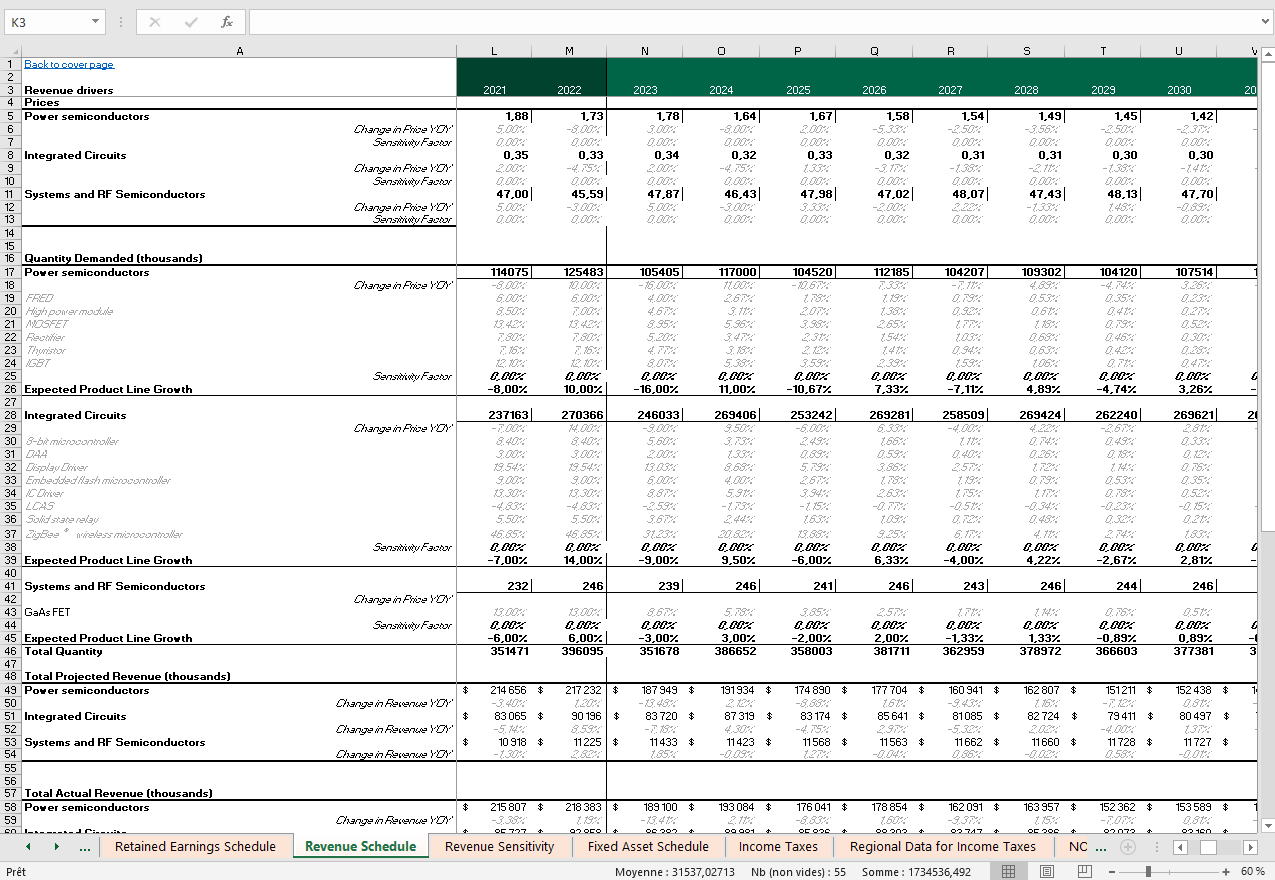
Task: Click horizontal scrollbar left arrow
Action: (x=1180, y=847)
